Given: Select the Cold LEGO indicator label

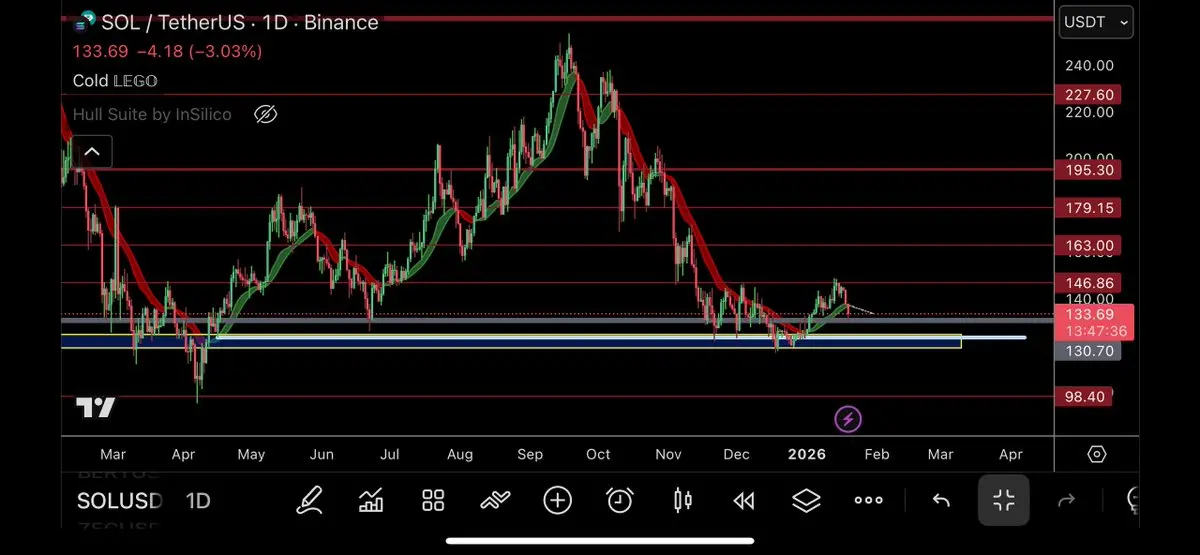Looking at the screenshot, I should coord(115,81).
